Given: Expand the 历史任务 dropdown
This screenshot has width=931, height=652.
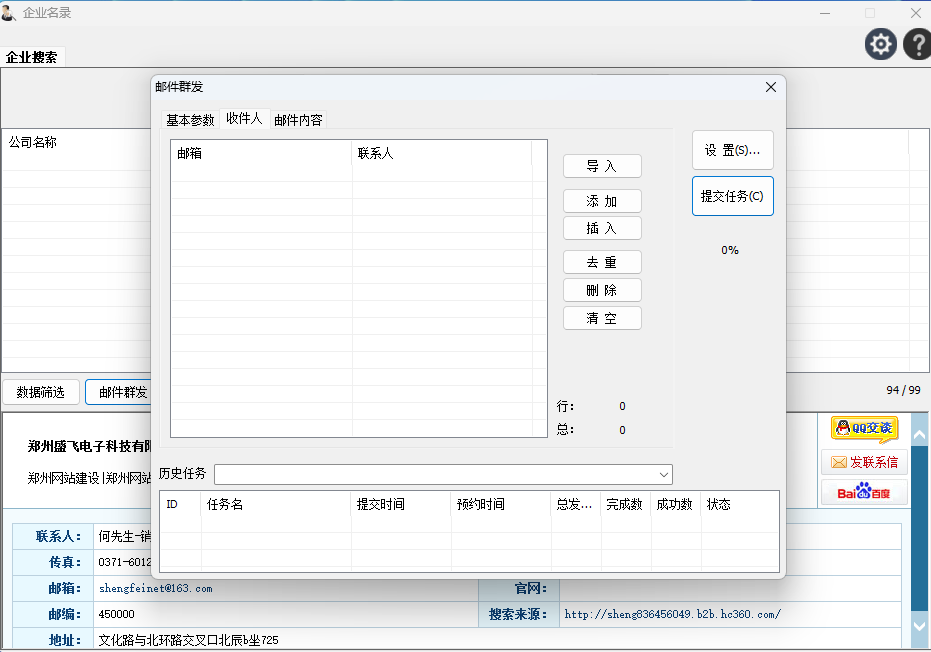Looking at the screenshot, I should [663, 474].
